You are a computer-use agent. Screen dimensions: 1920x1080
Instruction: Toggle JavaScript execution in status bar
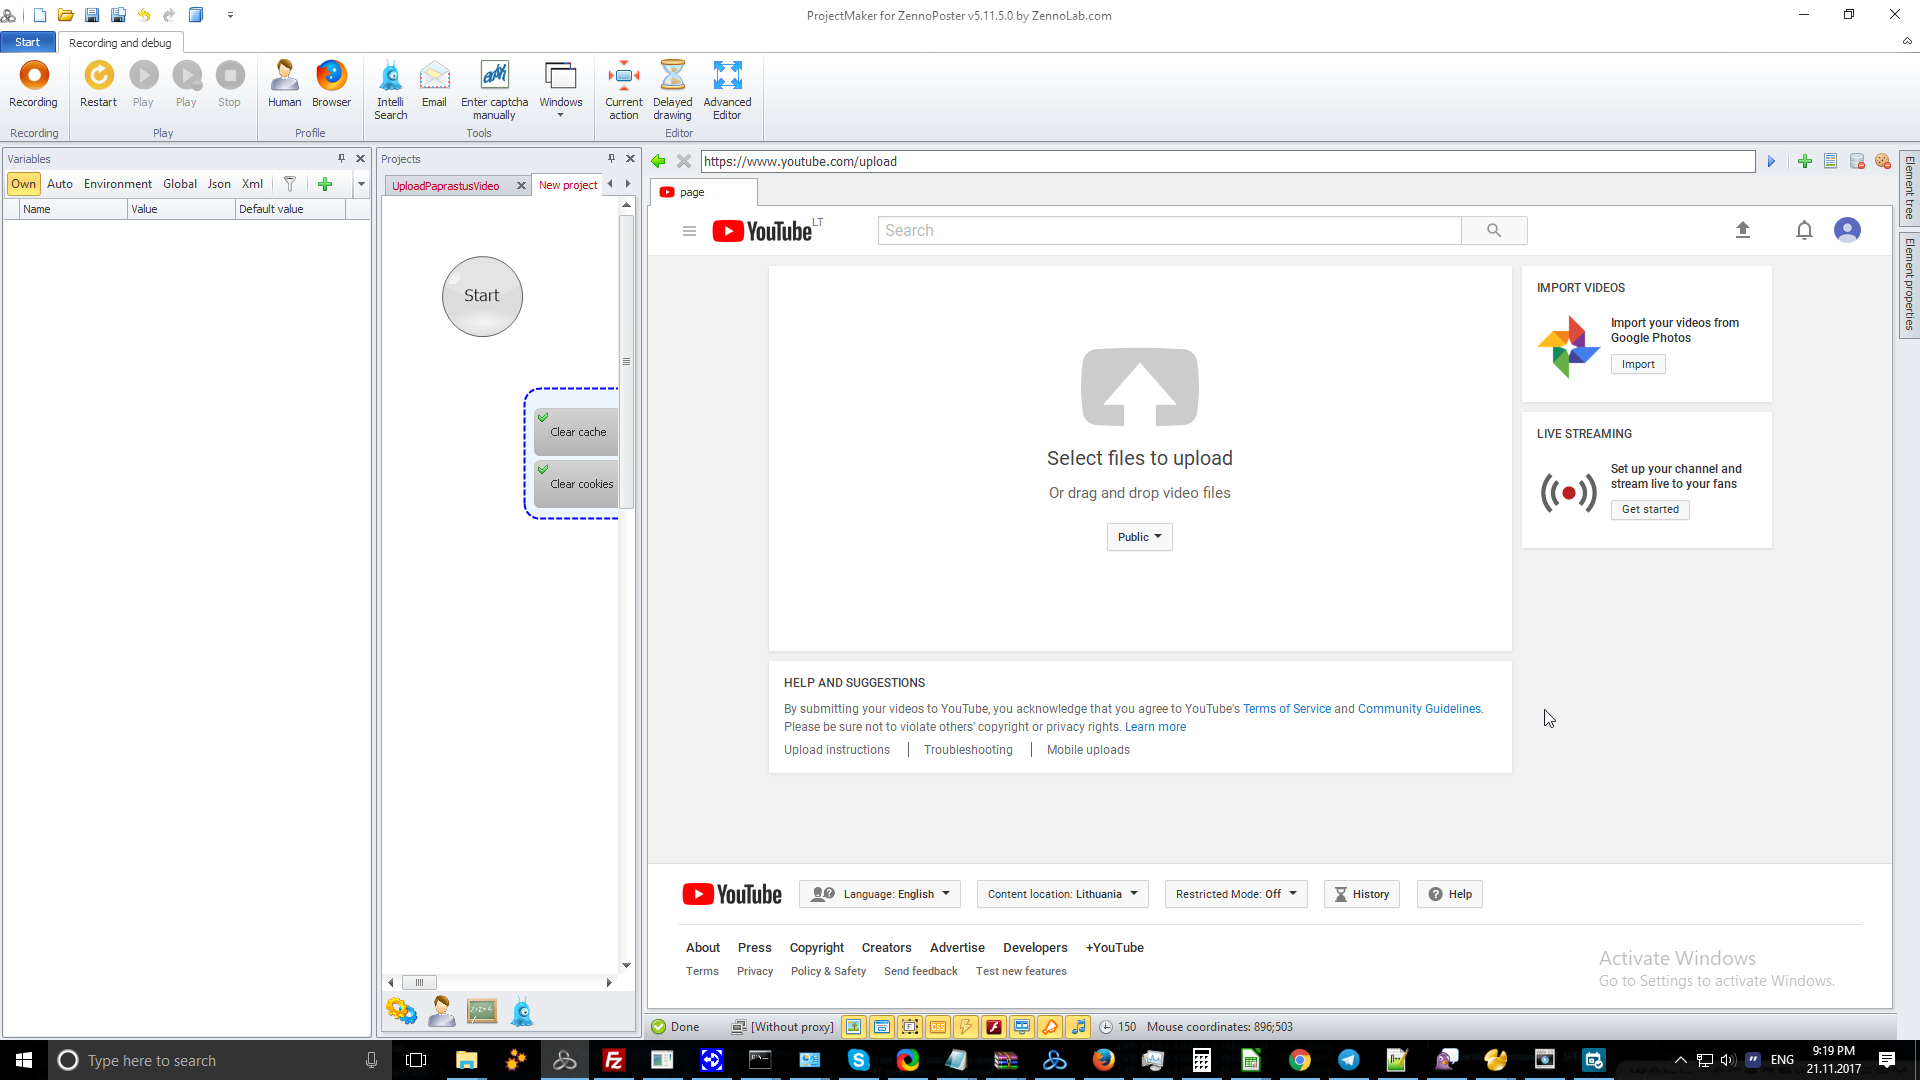point(966,1027)
